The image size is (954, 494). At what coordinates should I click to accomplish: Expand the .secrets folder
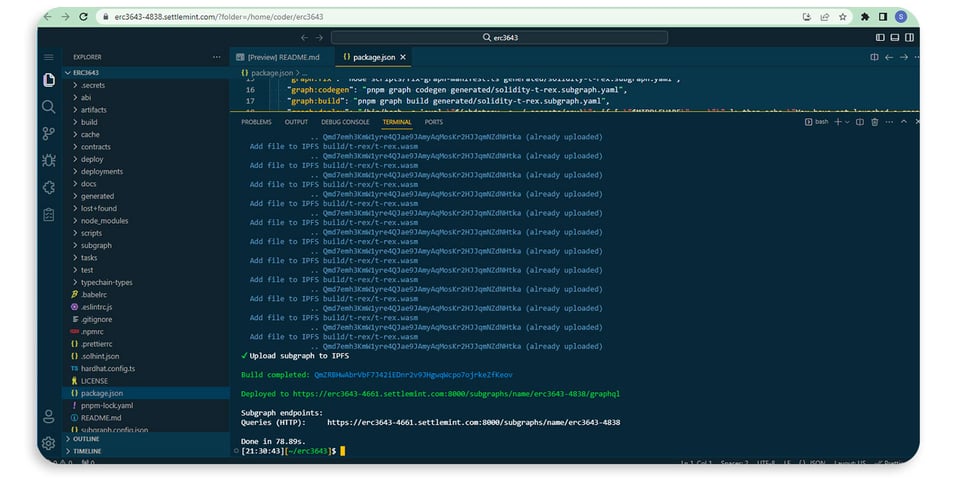click(145, 85)
